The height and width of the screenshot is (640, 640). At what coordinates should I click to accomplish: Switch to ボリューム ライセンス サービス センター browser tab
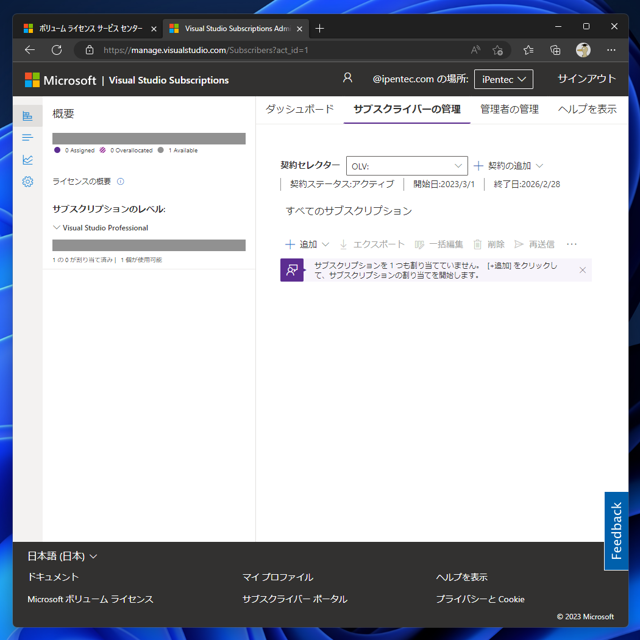click(x=90, y=28)
